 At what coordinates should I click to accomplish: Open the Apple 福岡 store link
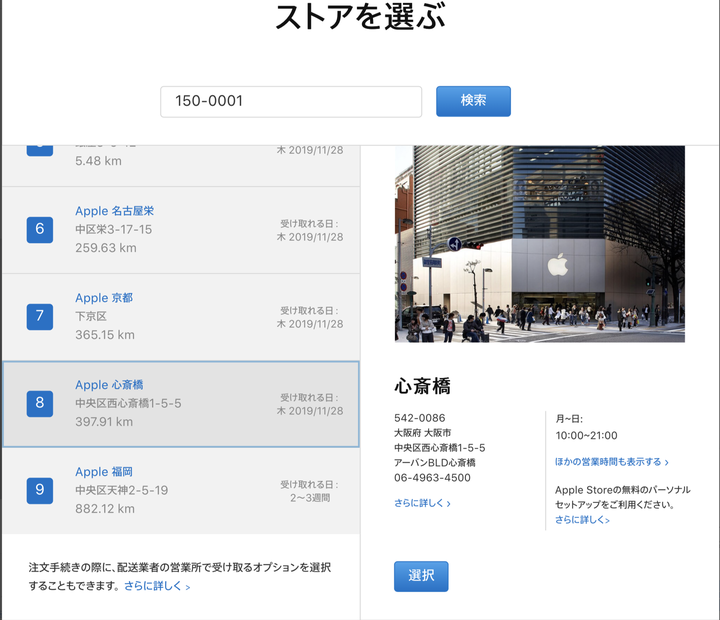point(104,471)
